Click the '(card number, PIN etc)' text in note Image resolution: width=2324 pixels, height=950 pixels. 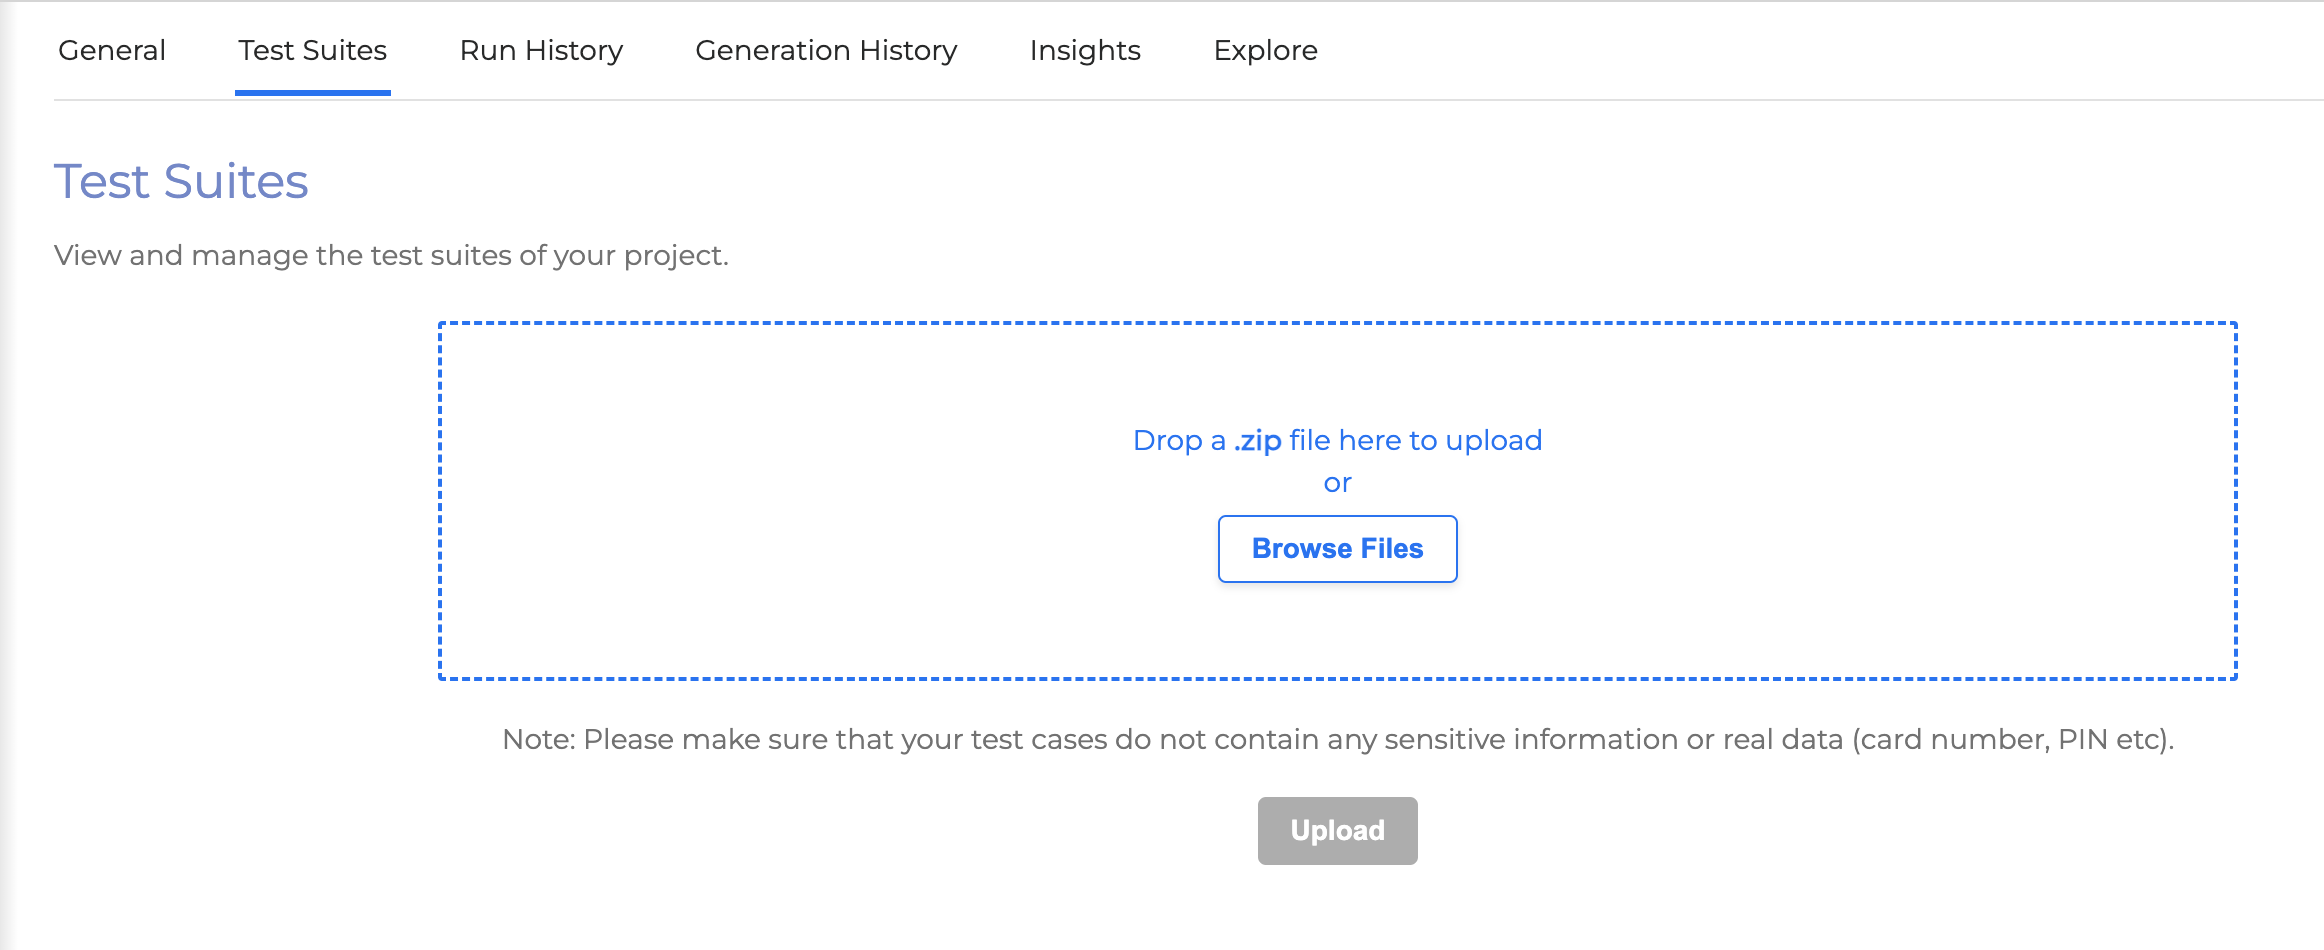click(2012, 739)
